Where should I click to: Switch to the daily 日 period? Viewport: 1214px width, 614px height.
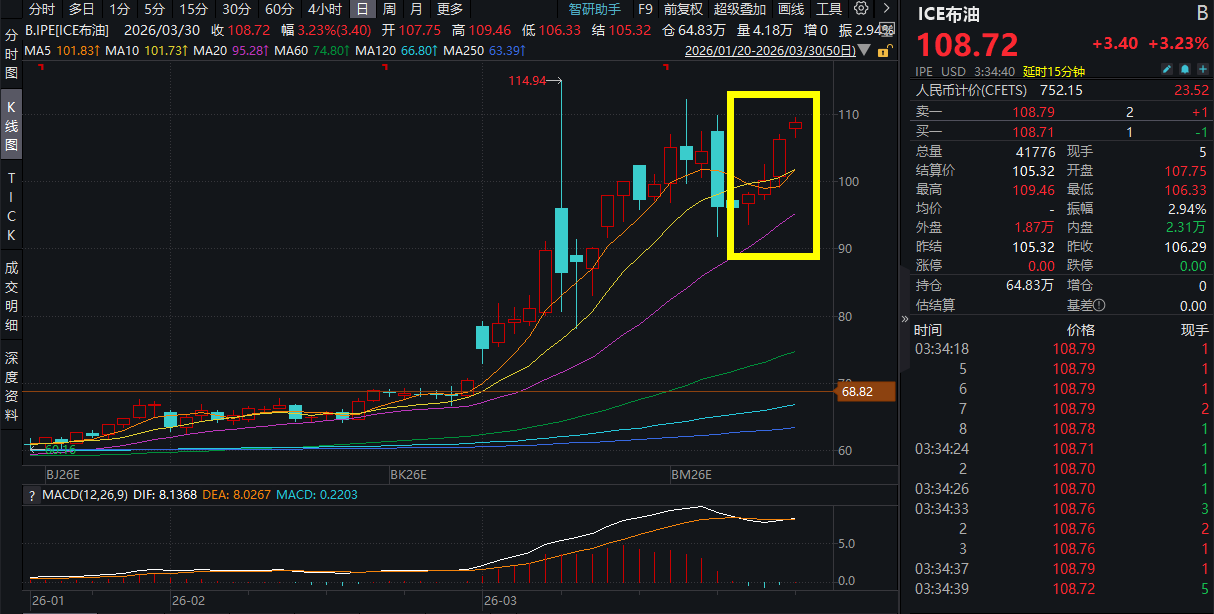click(x=361, y=9)
